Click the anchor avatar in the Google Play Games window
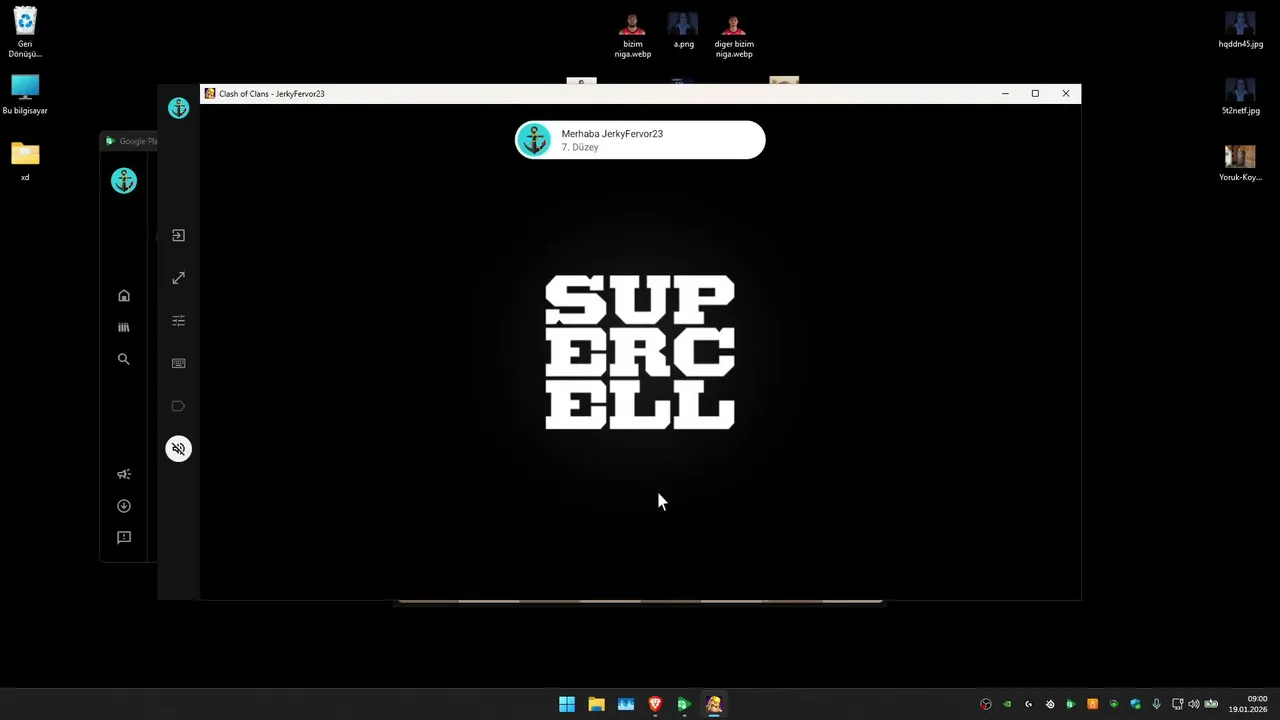Viewport: 1280px width, 720px height. point(124,181)
